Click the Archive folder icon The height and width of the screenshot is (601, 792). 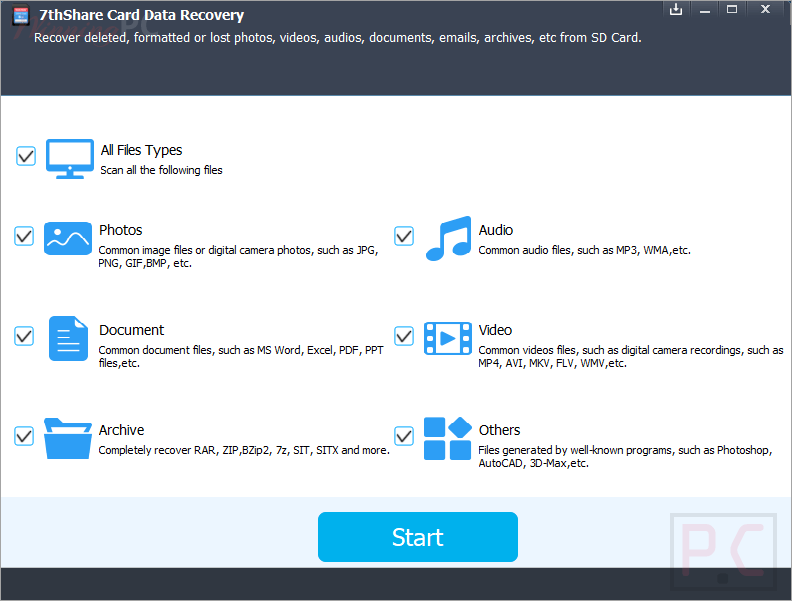[x=68, y=438]
